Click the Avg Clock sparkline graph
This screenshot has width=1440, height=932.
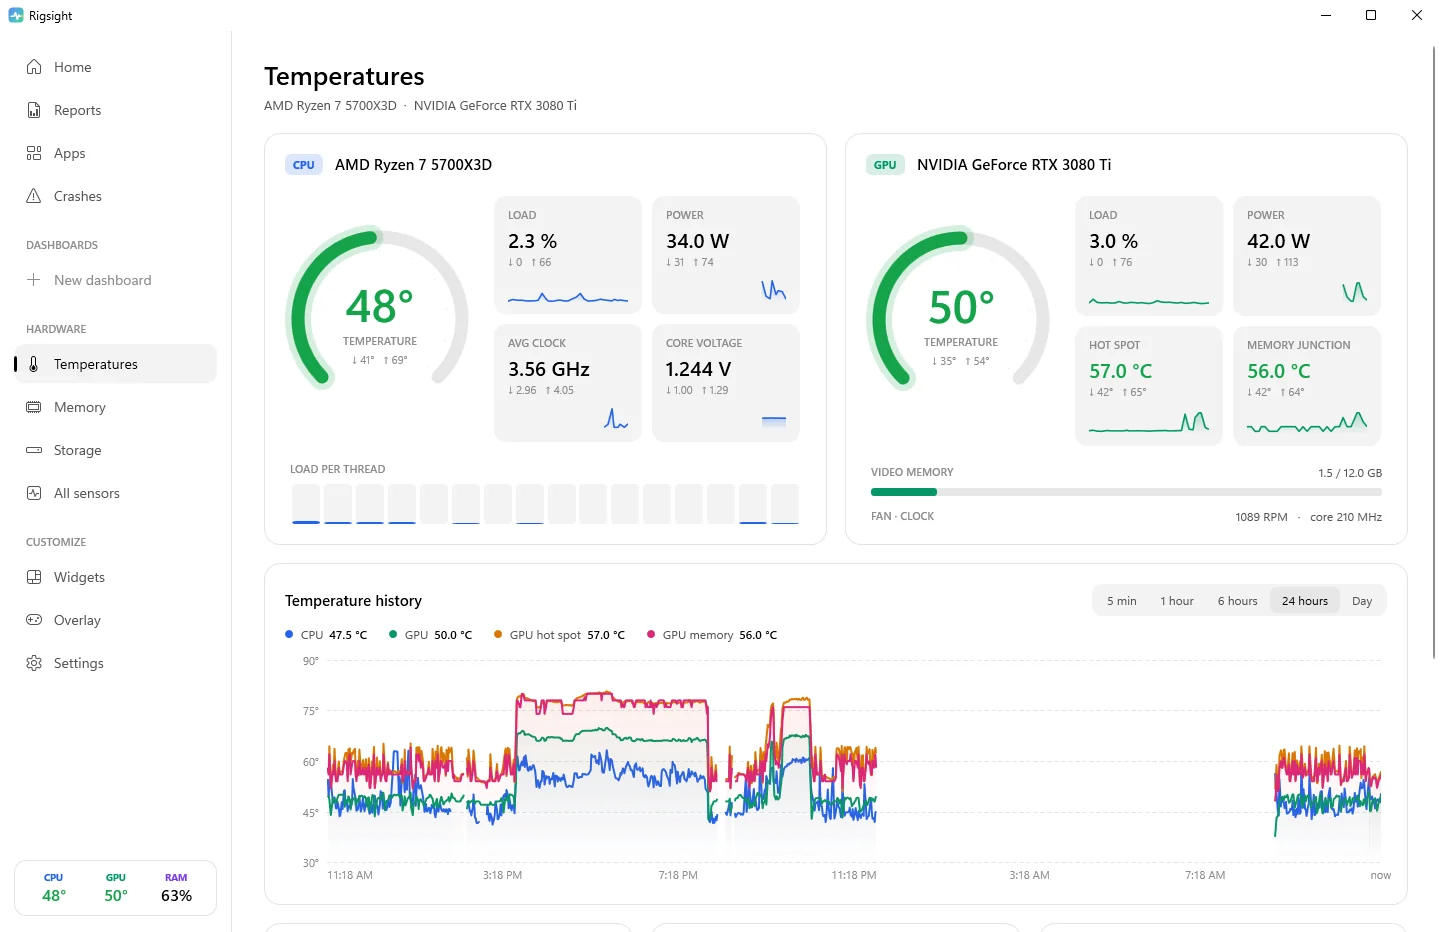(616, 419)
